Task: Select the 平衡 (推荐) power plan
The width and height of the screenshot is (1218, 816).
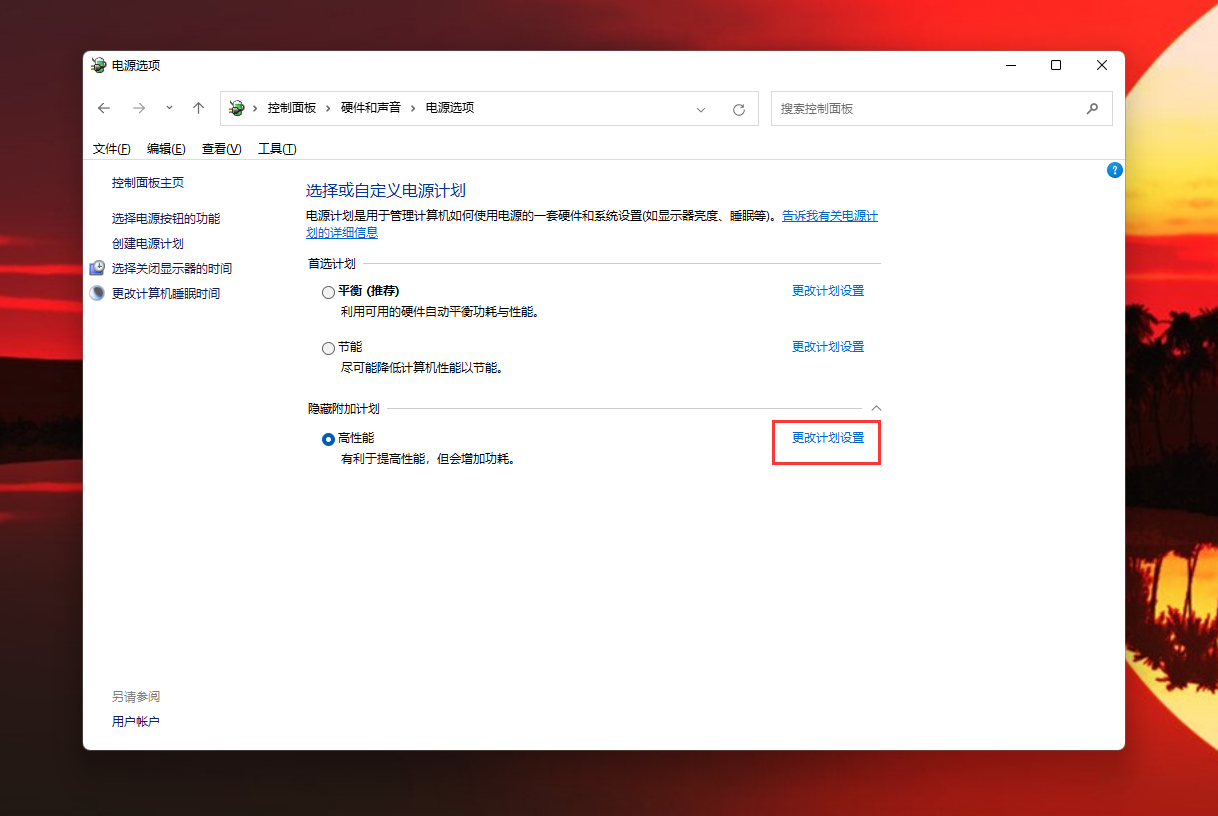Action: [x=328, y=291]
